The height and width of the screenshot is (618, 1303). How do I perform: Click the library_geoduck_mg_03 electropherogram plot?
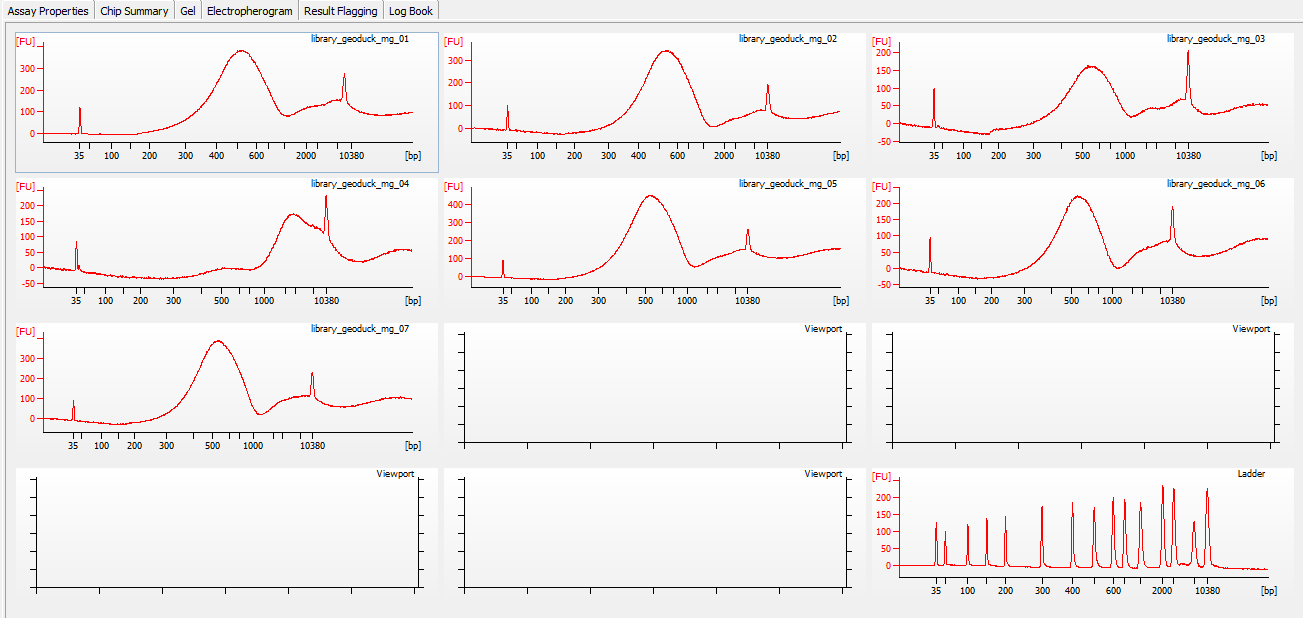[x=1083, y=100]
